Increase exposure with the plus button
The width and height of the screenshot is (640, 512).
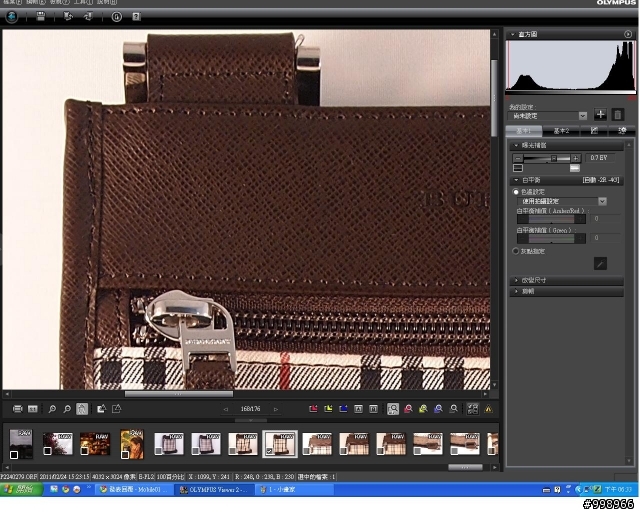click(x=576, y=158)
